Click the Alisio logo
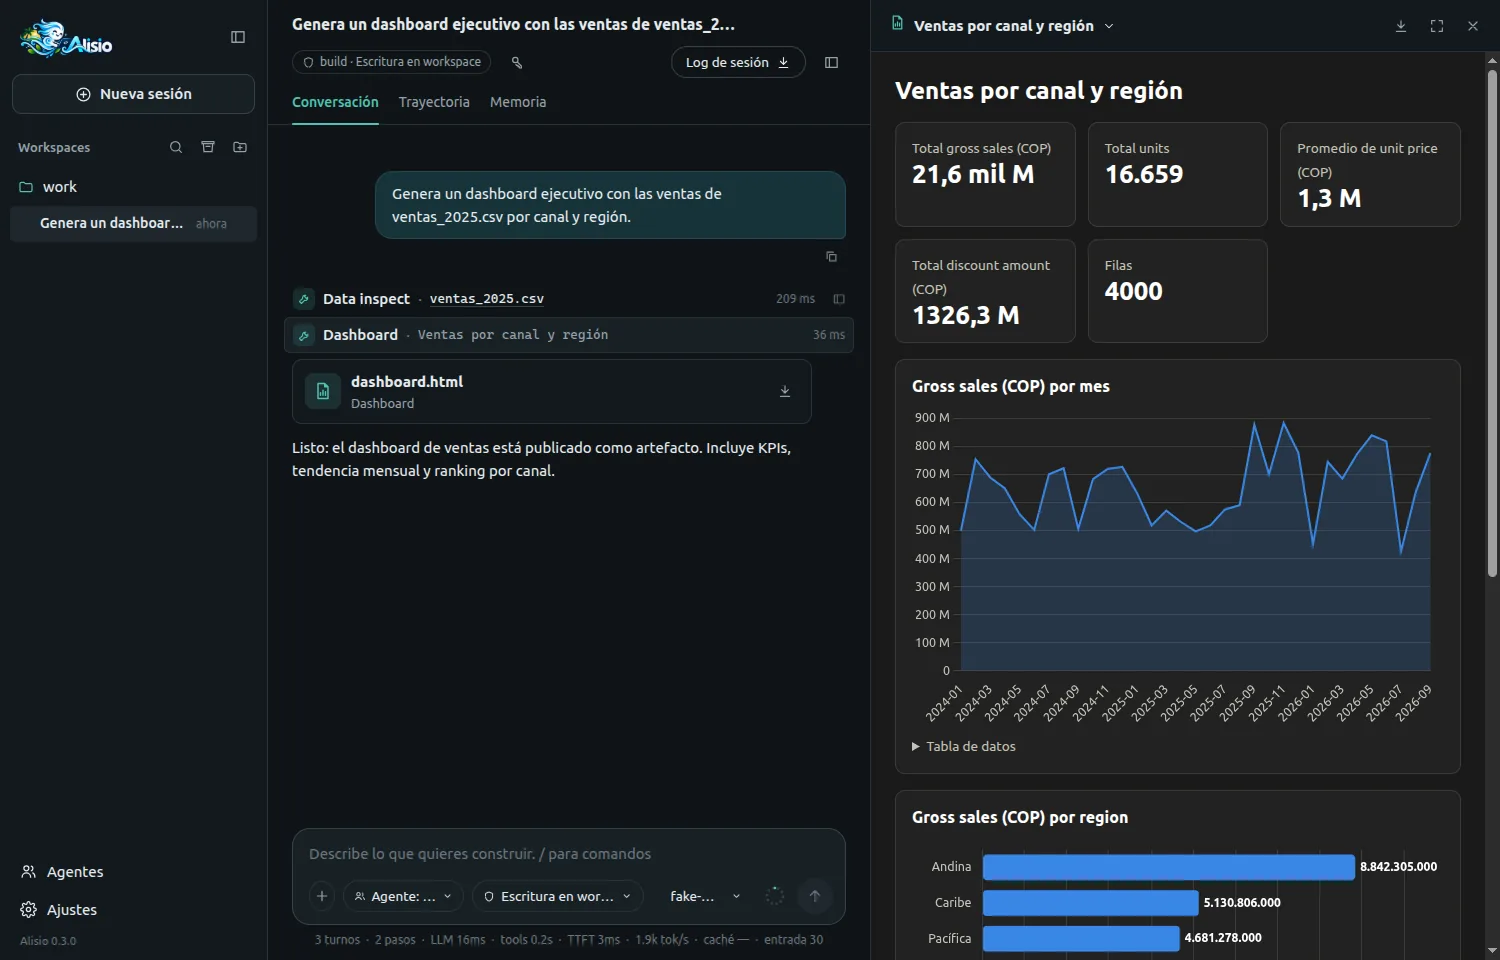 pos(66,39)
